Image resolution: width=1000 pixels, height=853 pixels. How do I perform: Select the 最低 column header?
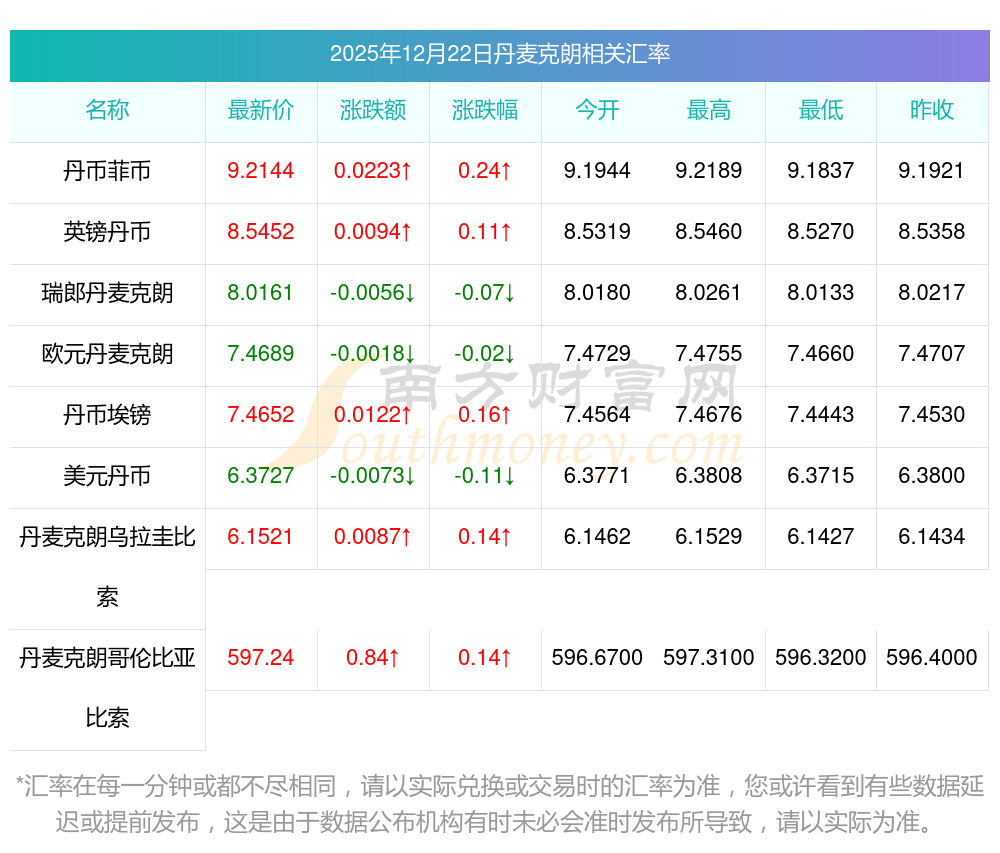click(821, 110)
